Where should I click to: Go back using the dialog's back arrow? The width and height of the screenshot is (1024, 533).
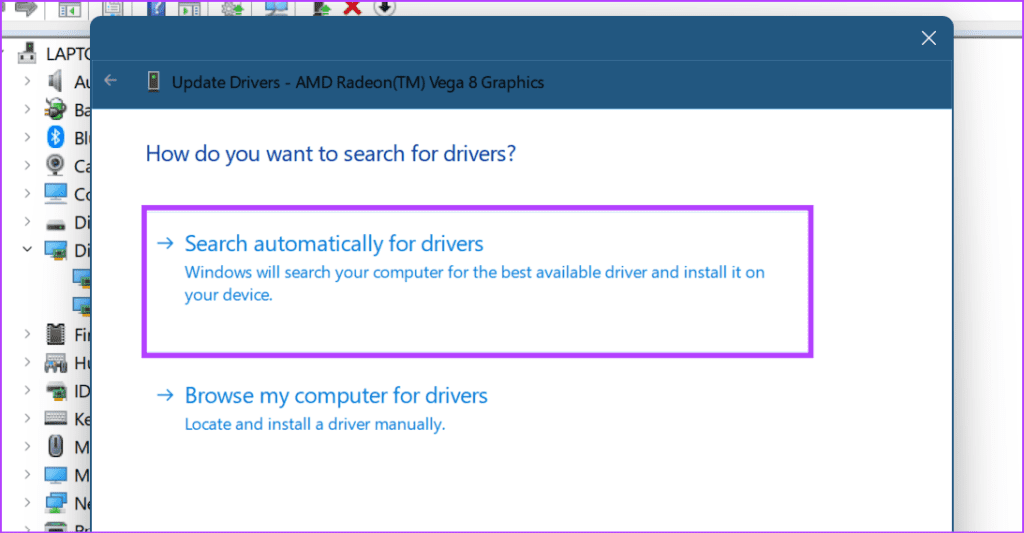(x=110, y=80)
